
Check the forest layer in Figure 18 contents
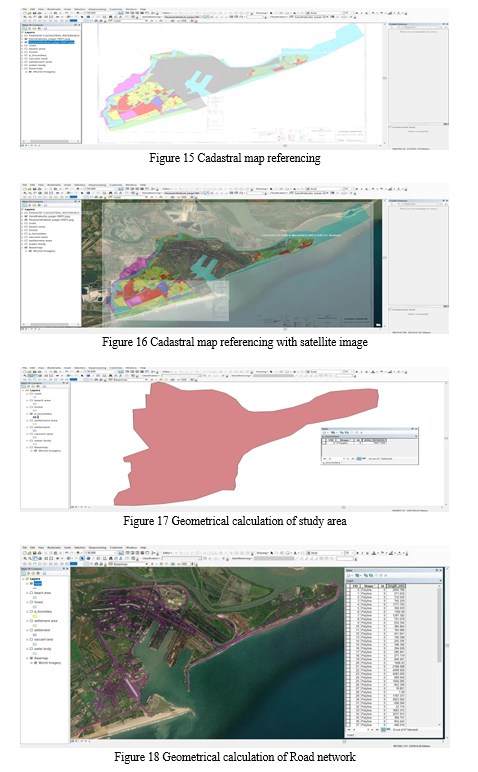click(x=31, y=602)
